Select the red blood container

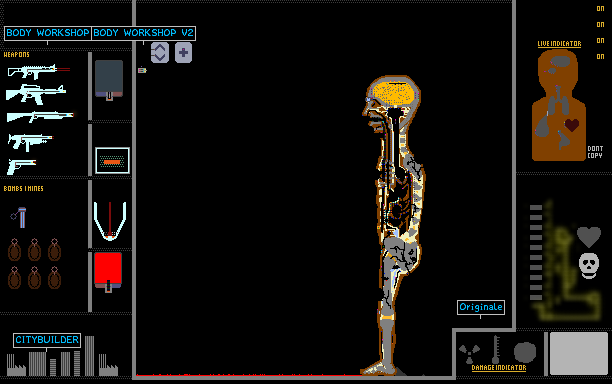pos(108,272)
